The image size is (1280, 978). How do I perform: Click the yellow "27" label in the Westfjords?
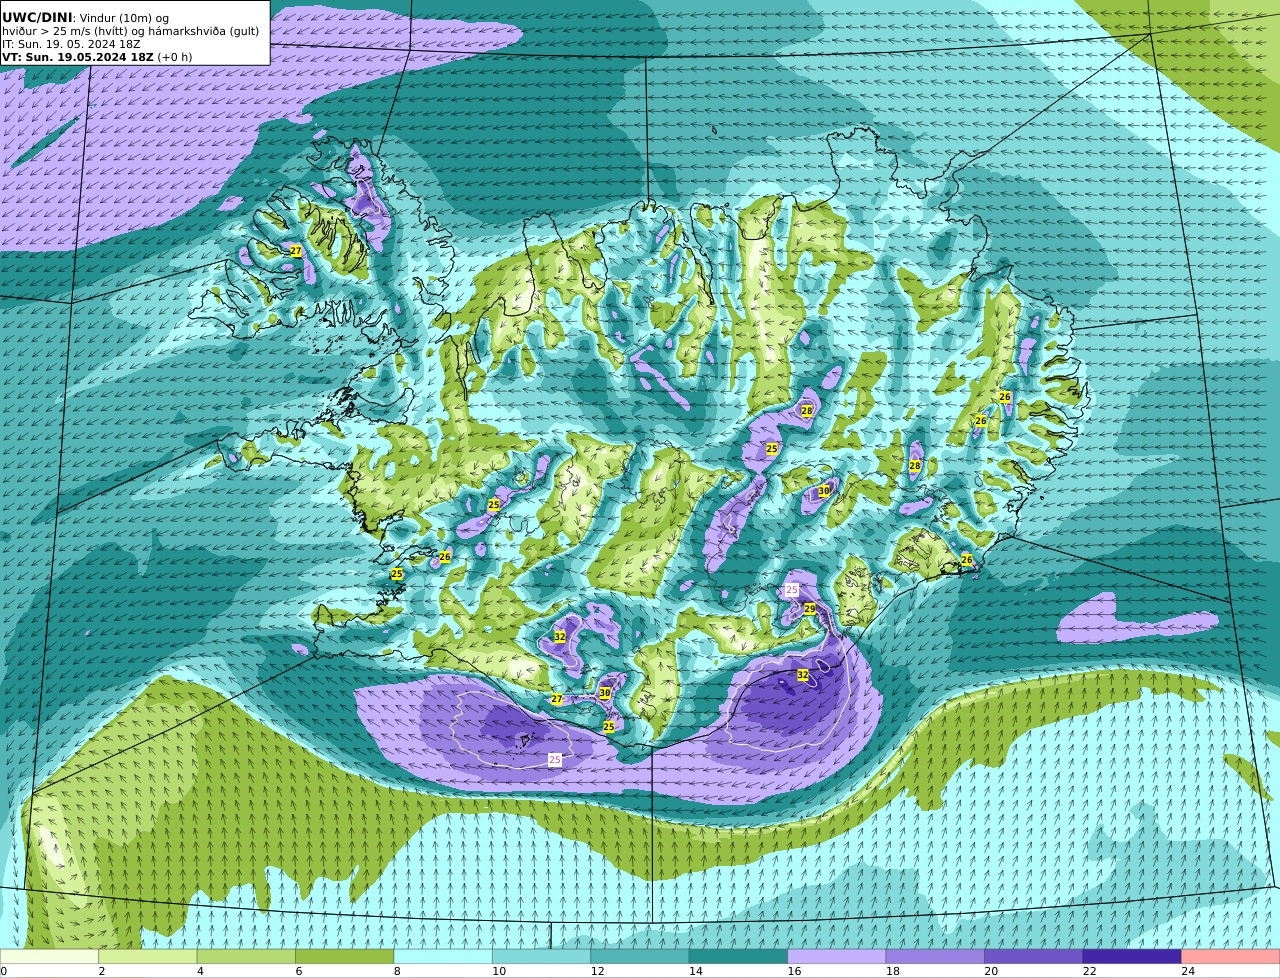pos(296,251)
